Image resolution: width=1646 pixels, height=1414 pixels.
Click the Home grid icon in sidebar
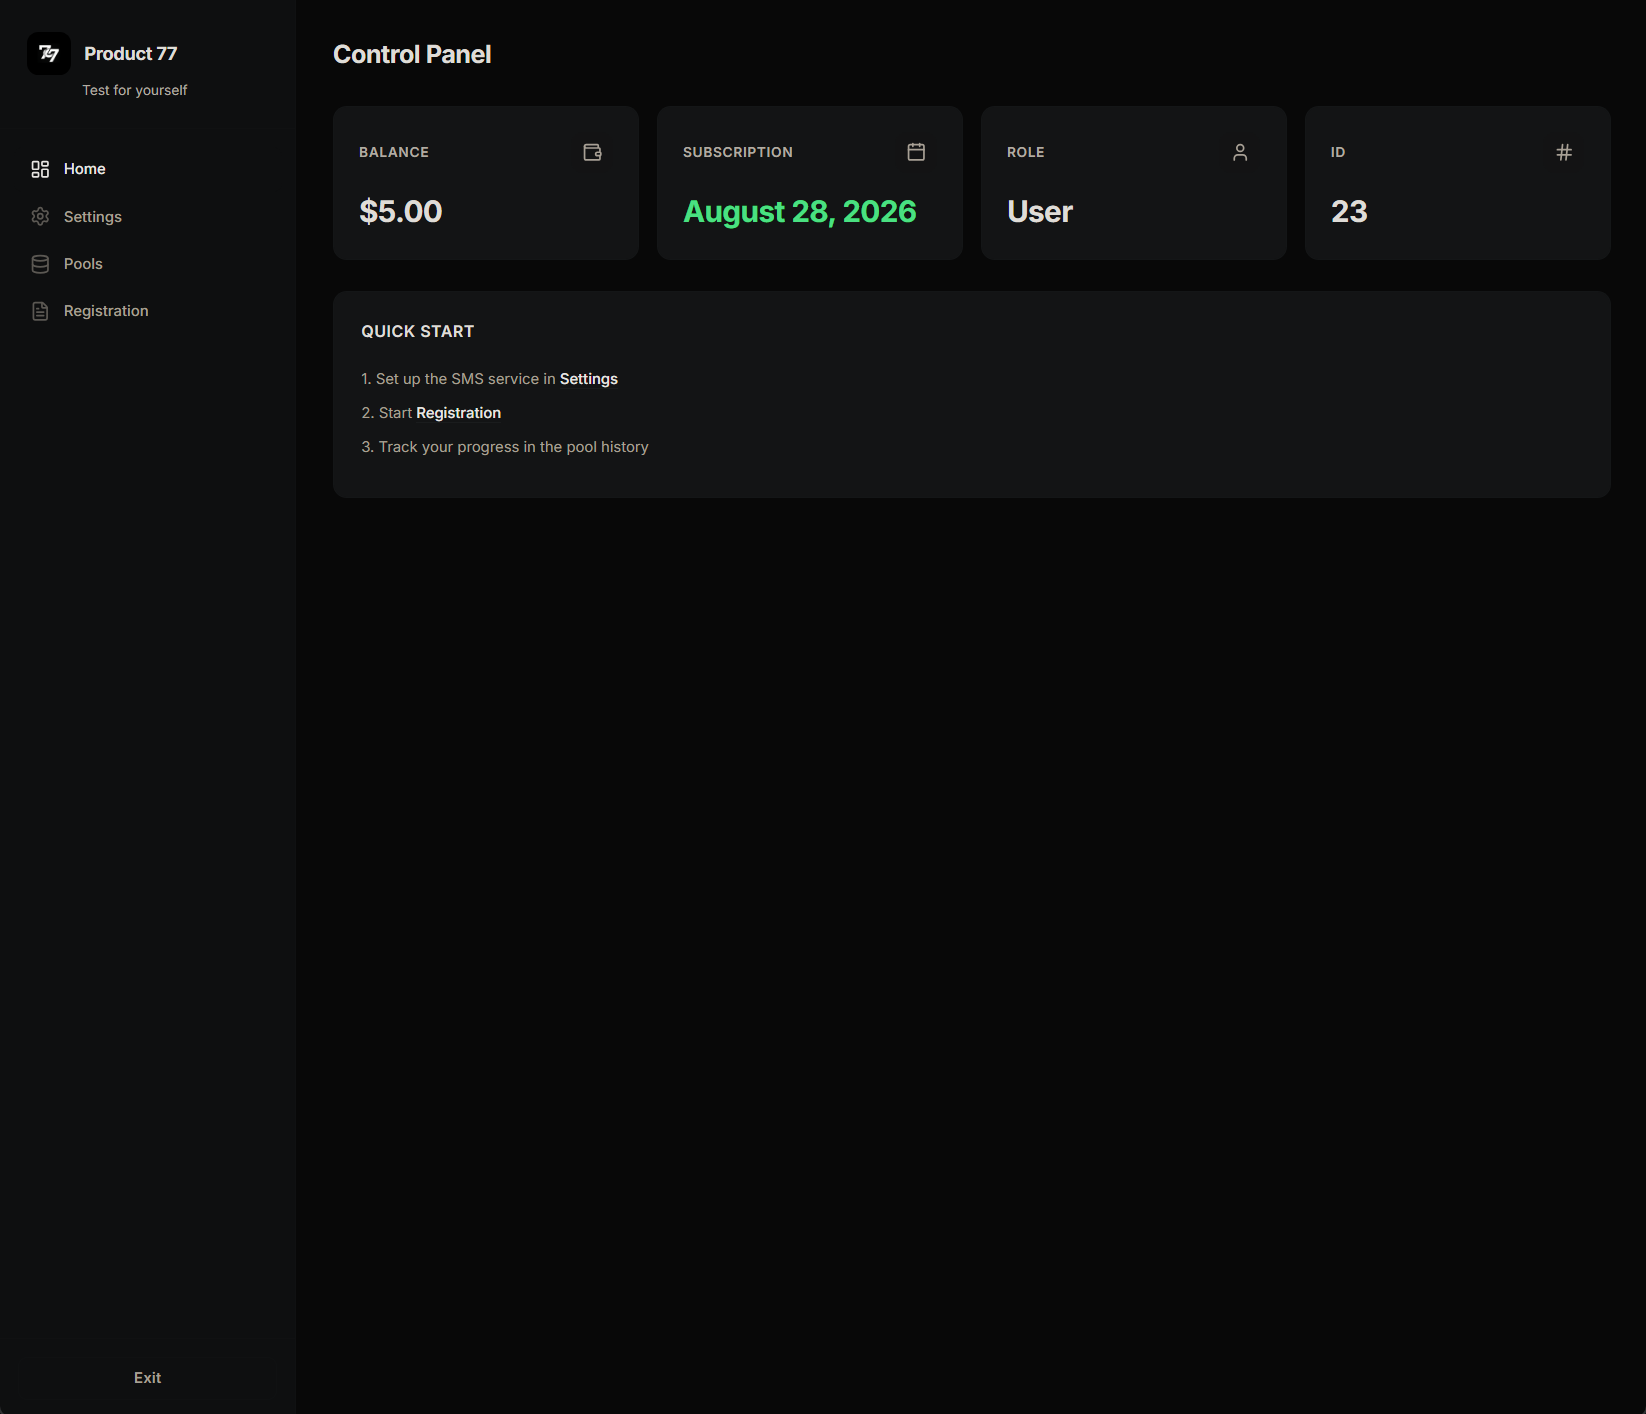click(40, 169)
